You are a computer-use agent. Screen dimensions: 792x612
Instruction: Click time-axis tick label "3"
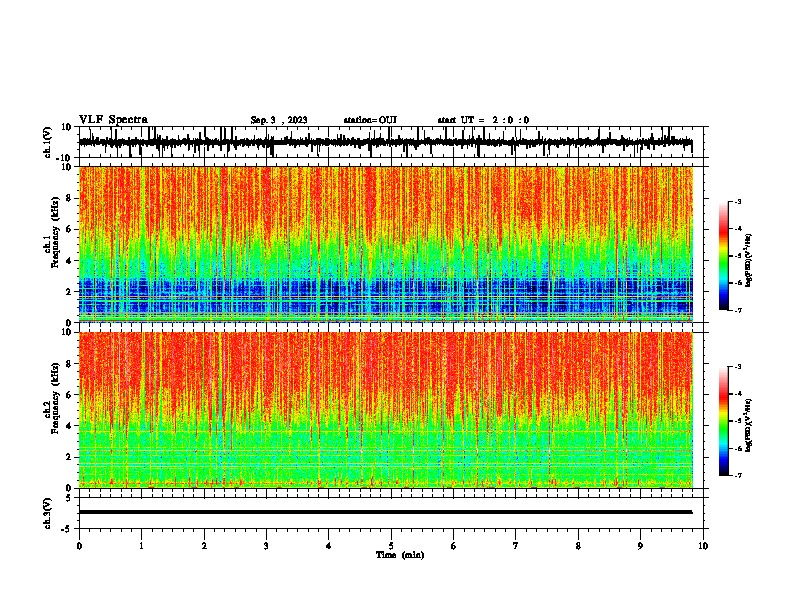[x=266, y=546]
